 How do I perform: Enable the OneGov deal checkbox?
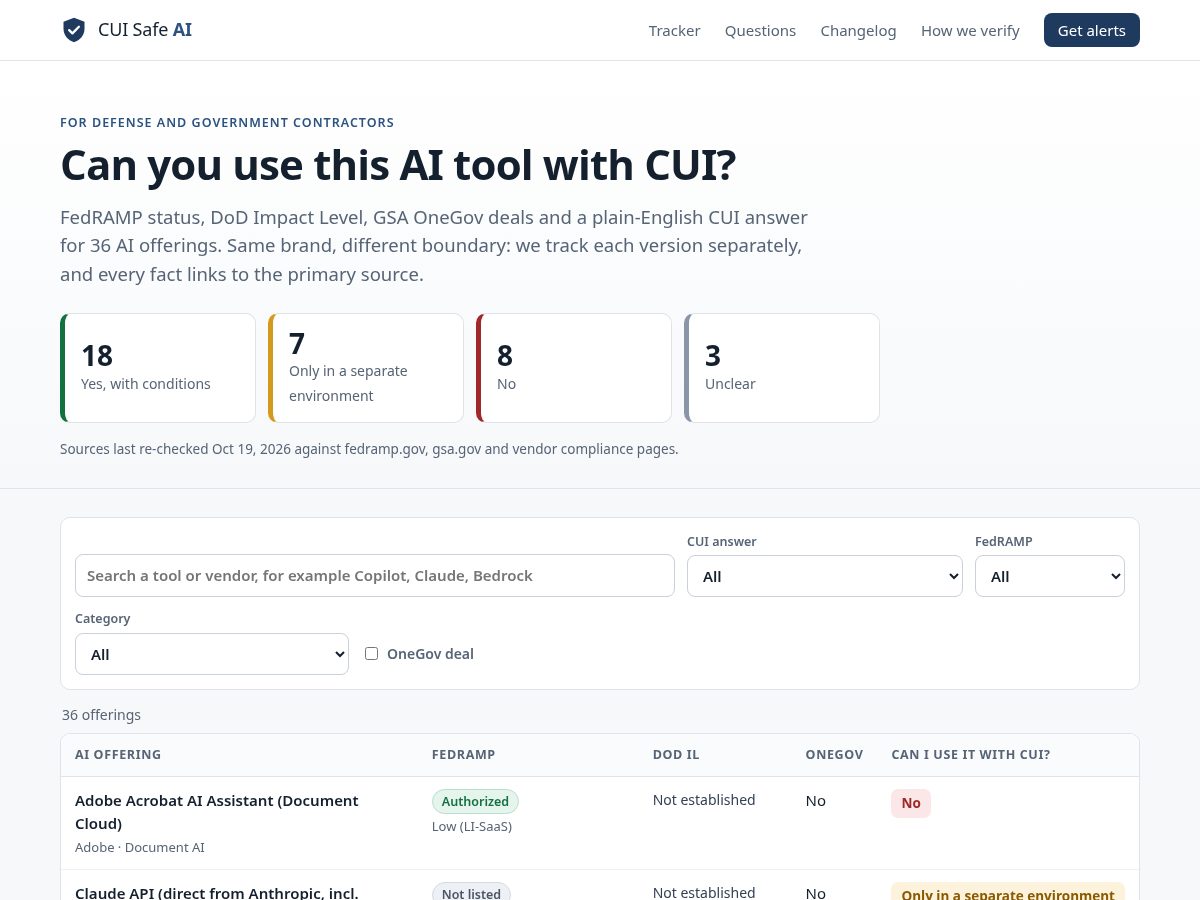coord(372,654)
